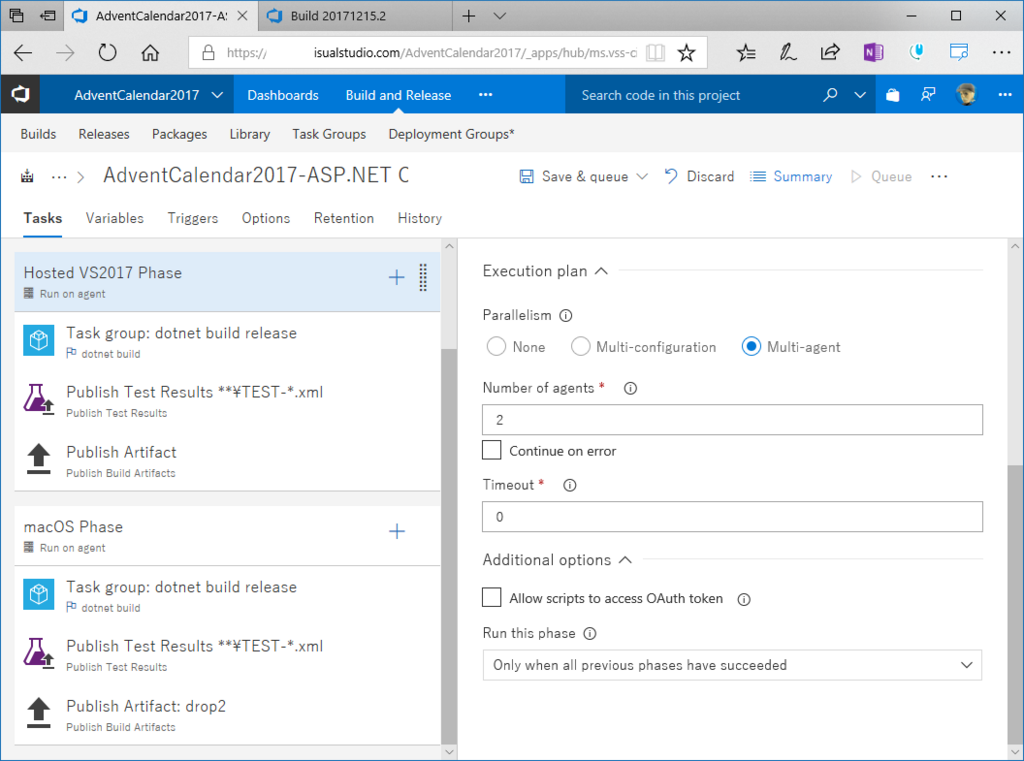The height and width of the screenshot is (761, 1024).
Task: Switch to Triggers tab
Action: tap(193, 218)
